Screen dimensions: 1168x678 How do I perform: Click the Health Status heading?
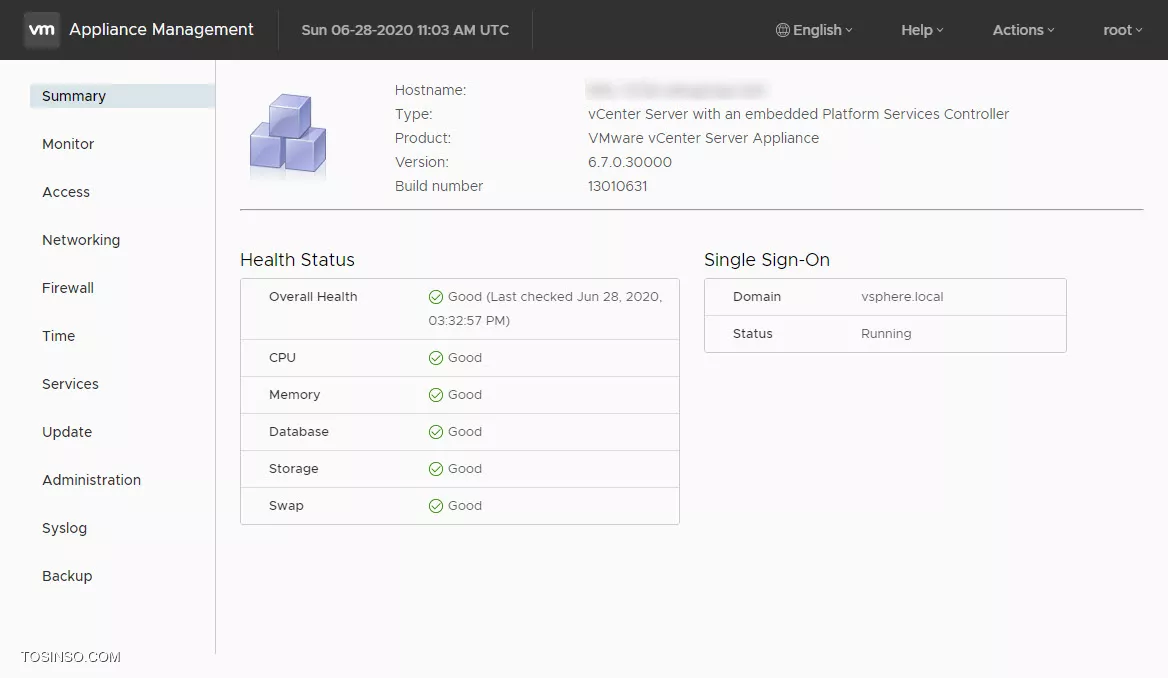tap(297, 259)
